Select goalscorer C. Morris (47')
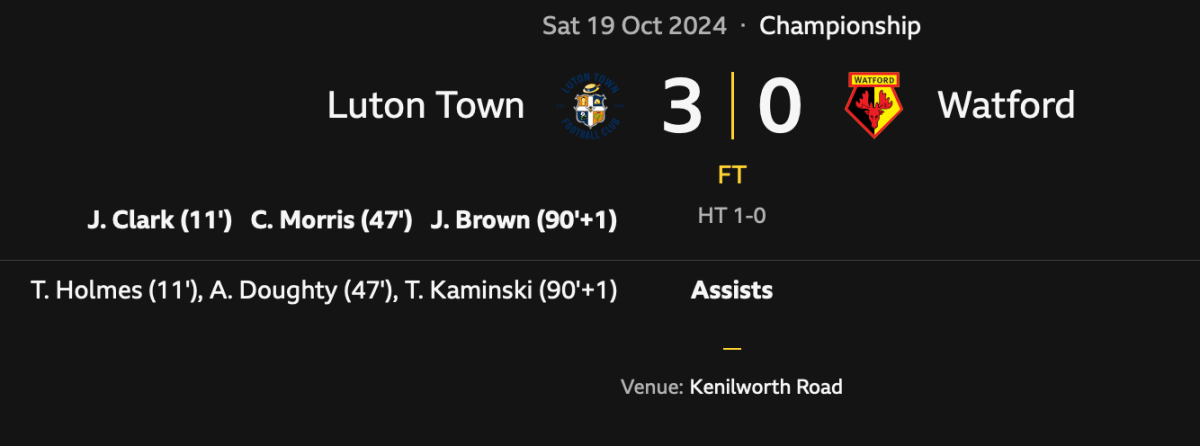The image size is (1200, 446). 332,221
